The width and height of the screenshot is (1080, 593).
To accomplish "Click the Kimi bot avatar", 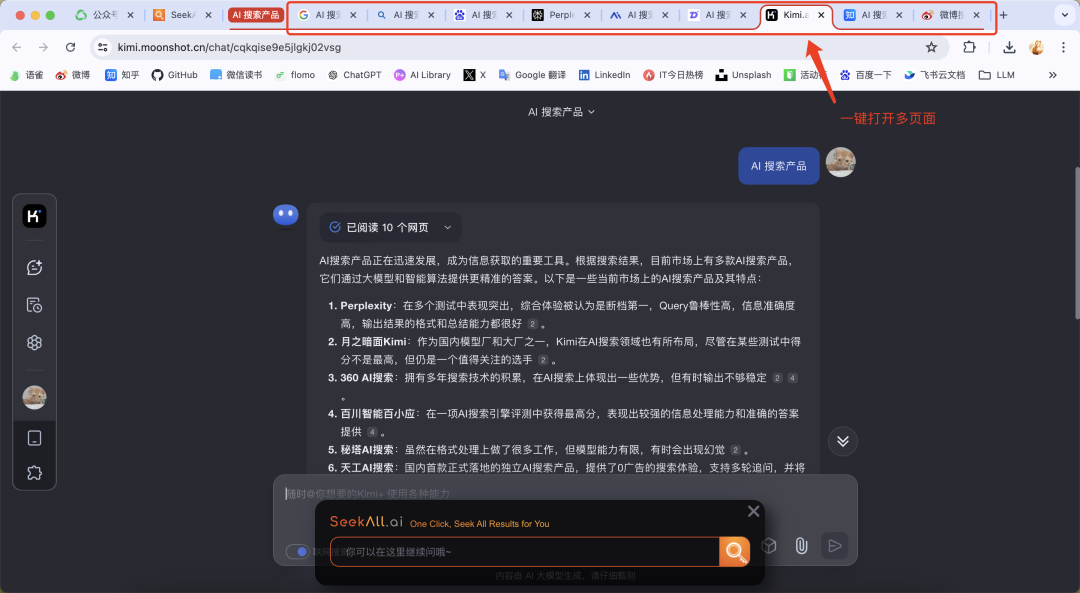I will (x=285, y=216).
